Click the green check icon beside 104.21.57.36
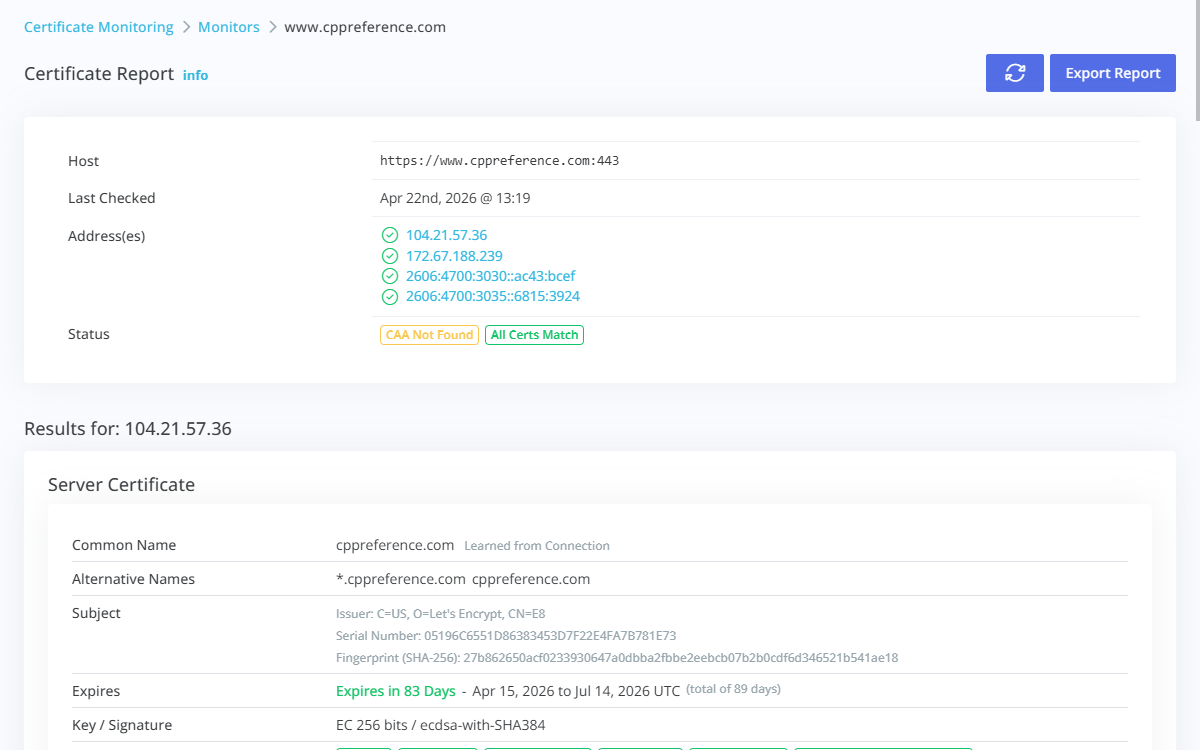 tap(389, 235)
